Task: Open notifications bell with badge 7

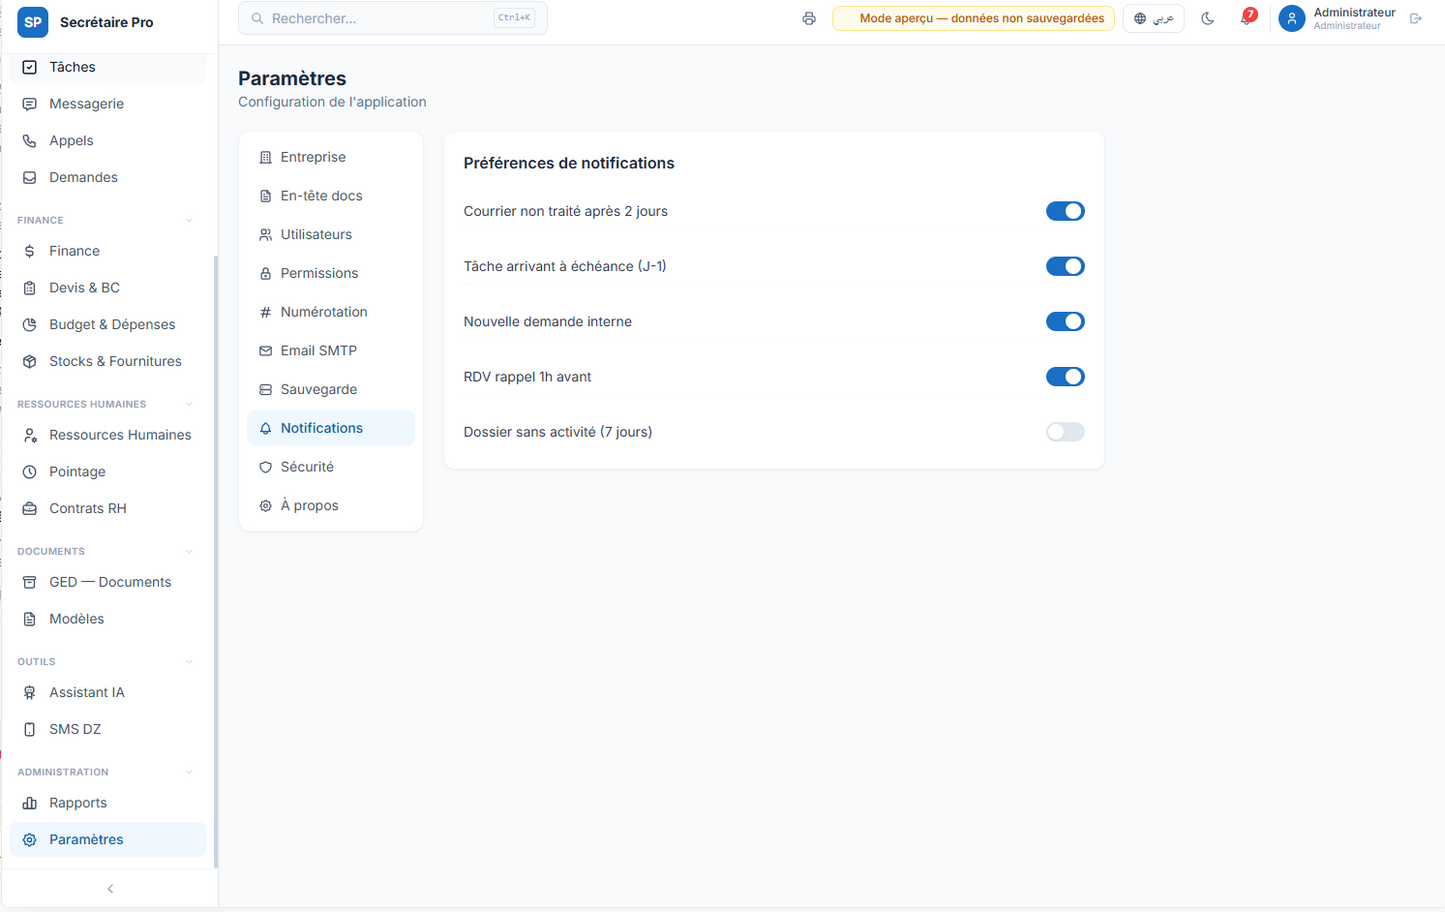Action: 1247,18
